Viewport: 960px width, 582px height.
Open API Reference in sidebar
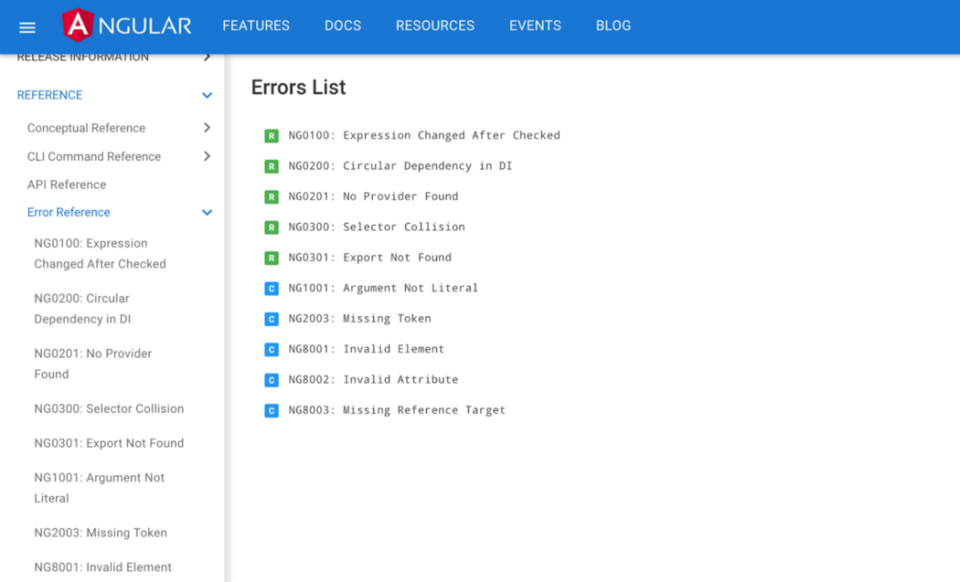click(x=67, y=185)
